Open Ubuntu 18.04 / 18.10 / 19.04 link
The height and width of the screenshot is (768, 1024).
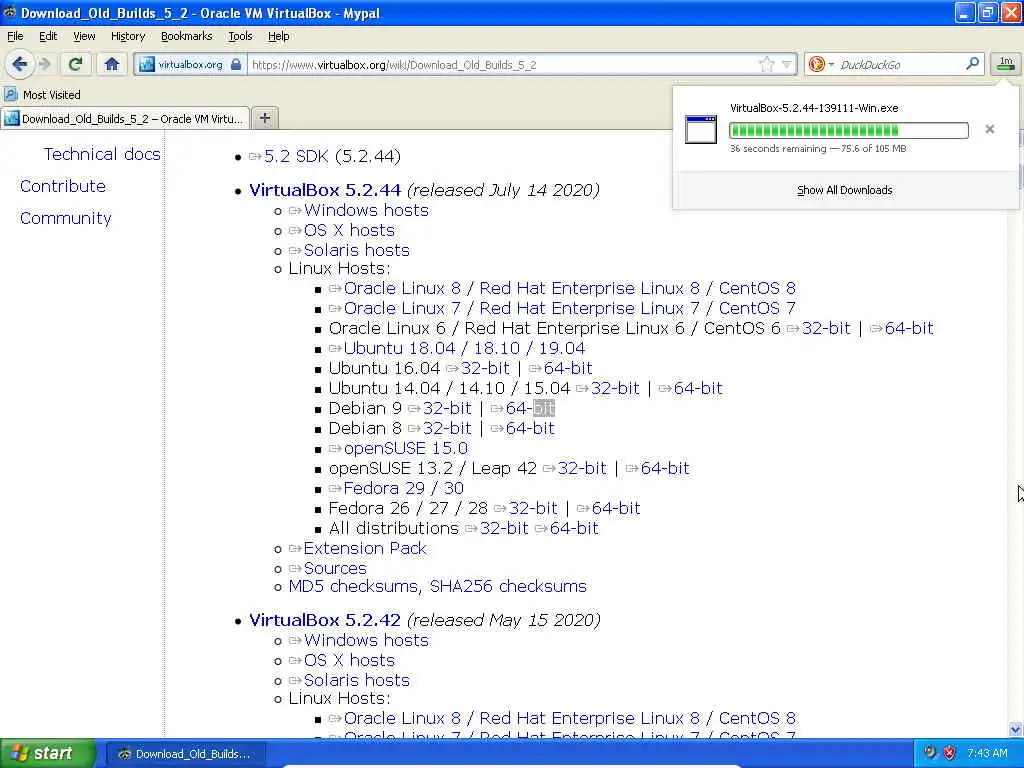pos(464,348)
